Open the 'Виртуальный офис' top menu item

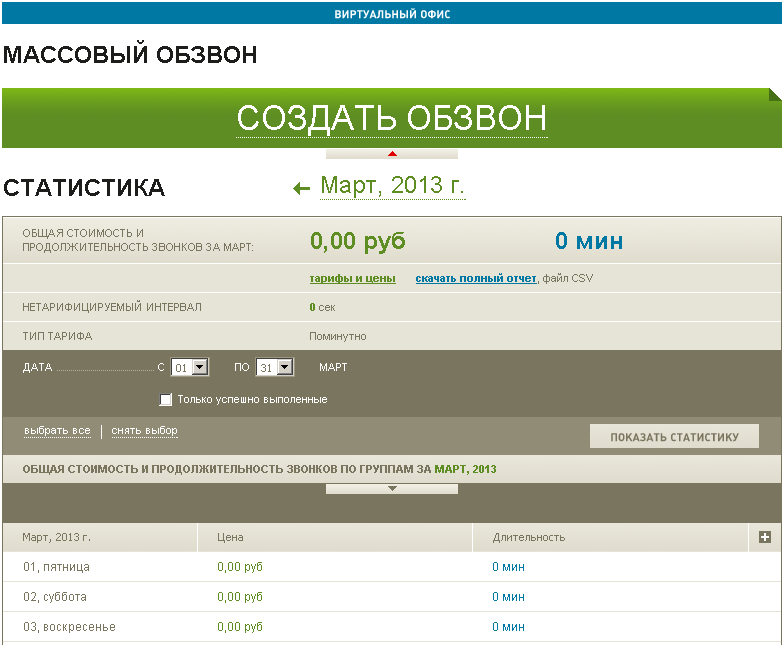click(392, 14)
